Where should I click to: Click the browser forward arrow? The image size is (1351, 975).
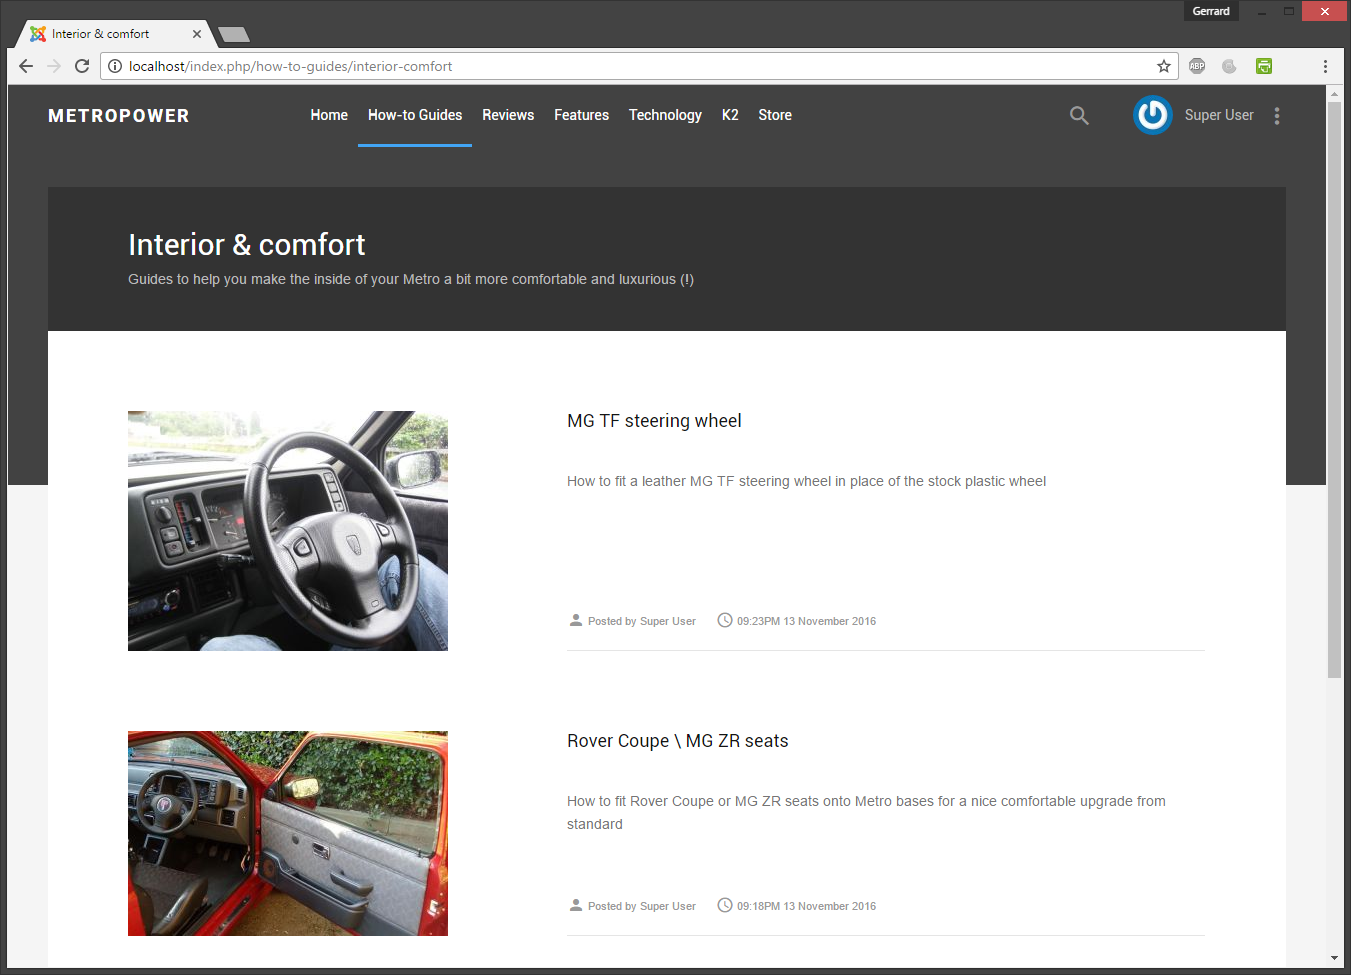54,66
